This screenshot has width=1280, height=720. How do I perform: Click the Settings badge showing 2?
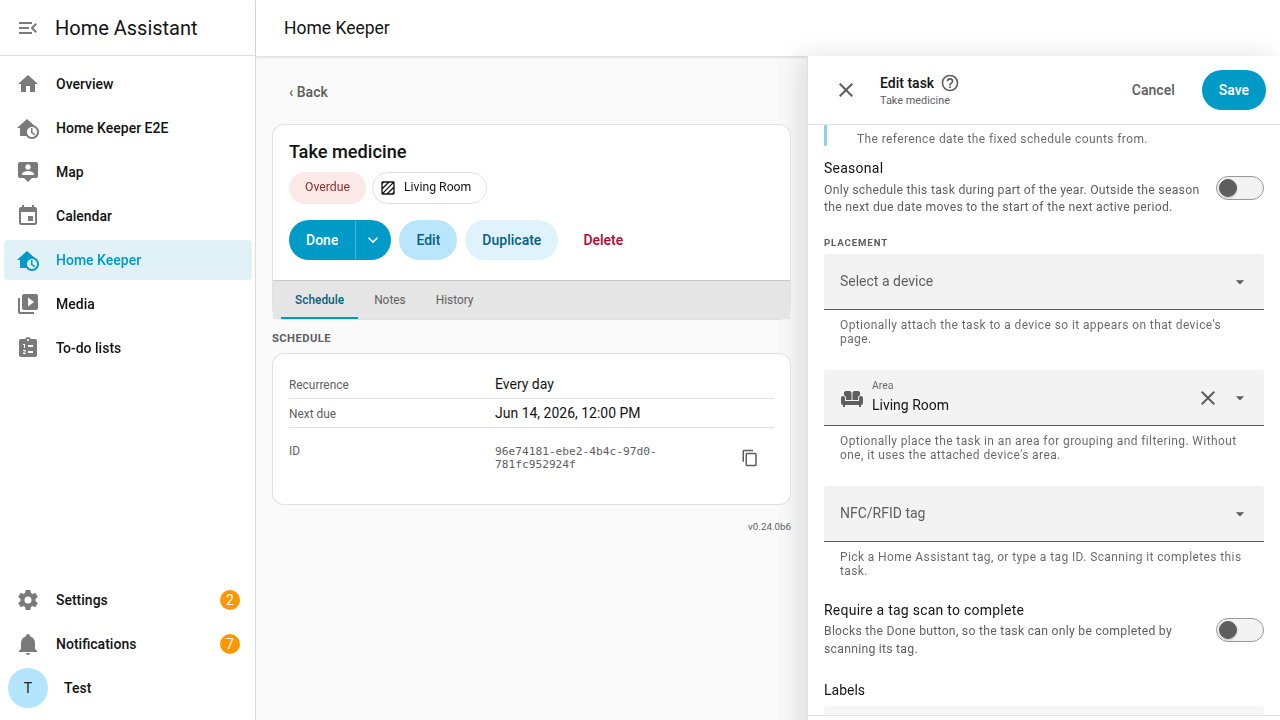230,600
